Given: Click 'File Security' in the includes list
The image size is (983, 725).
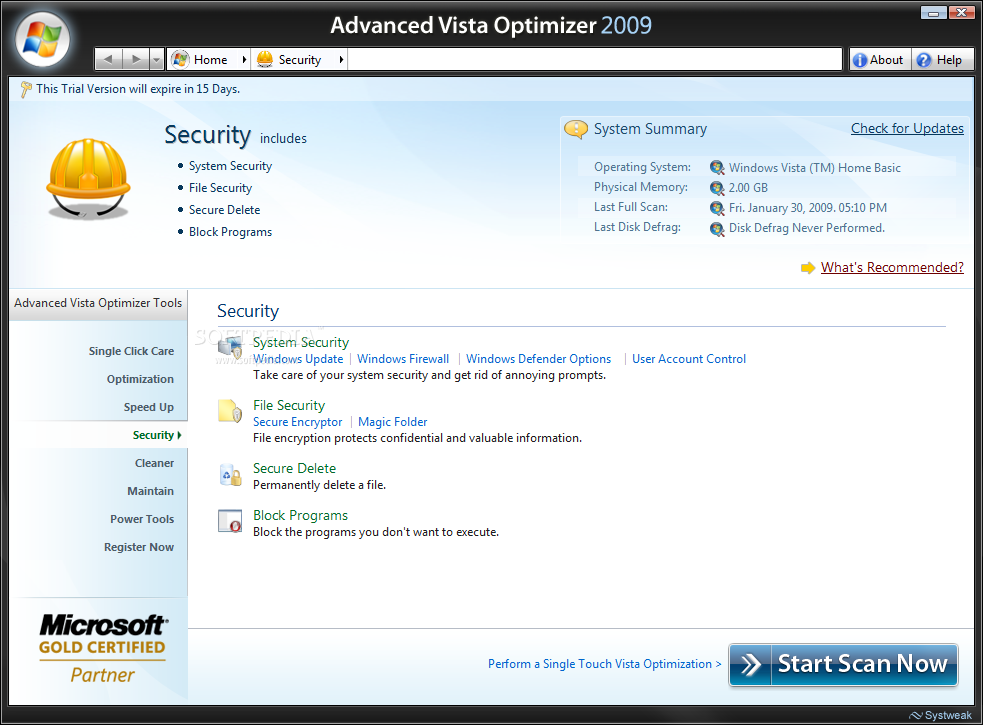Looking at the screenshot, I should pyautogui.click(x=220, y=188).
